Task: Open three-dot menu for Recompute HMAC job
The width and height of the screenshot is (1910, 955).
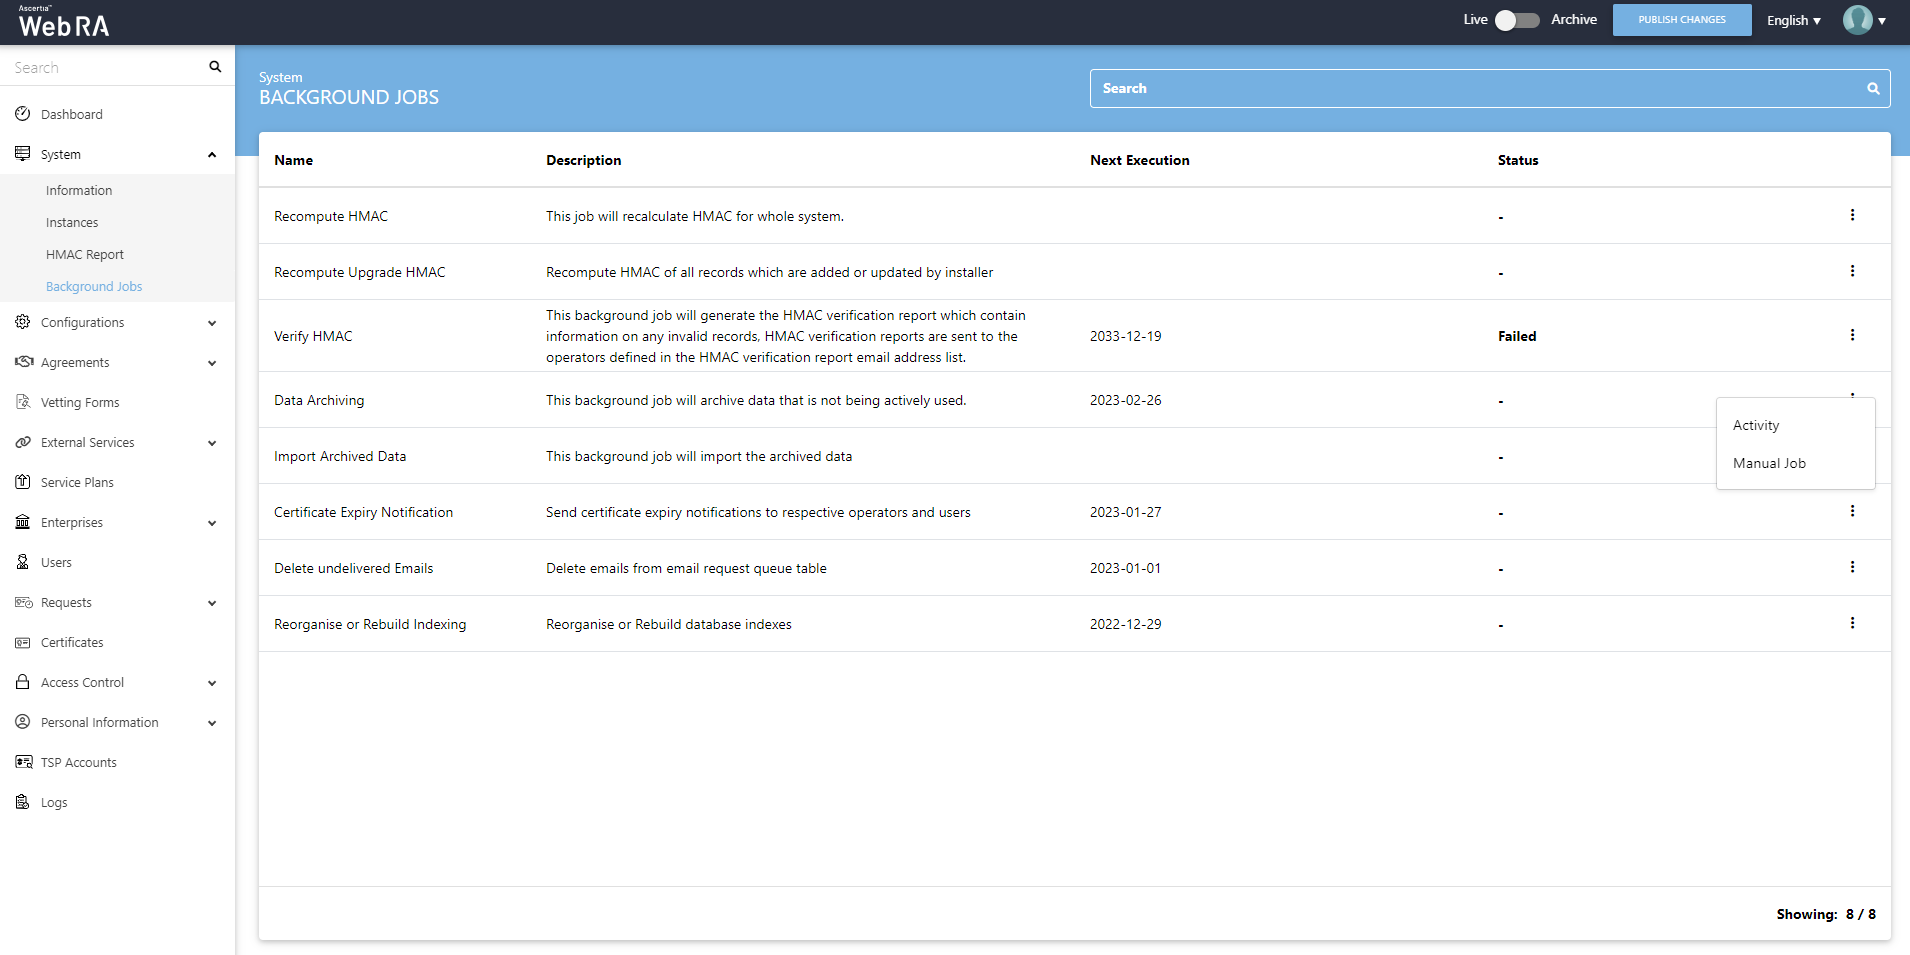Action: click(1852, 215)
